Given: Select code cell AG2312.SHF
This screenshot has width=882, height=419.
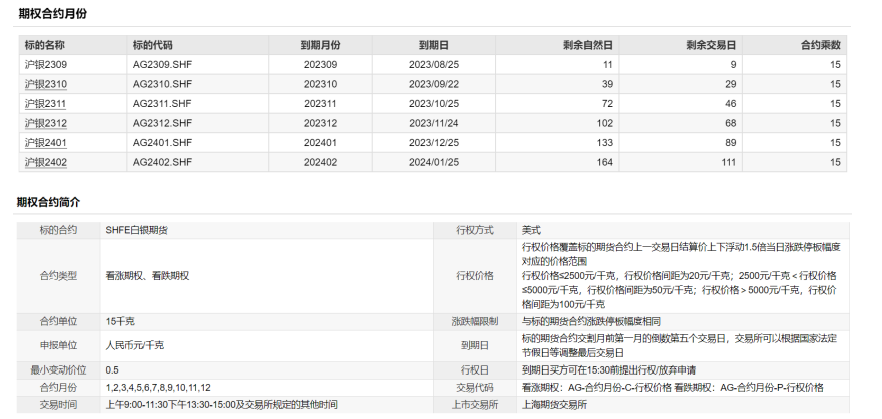Looking at the screenshot, I should click(162, 123).
